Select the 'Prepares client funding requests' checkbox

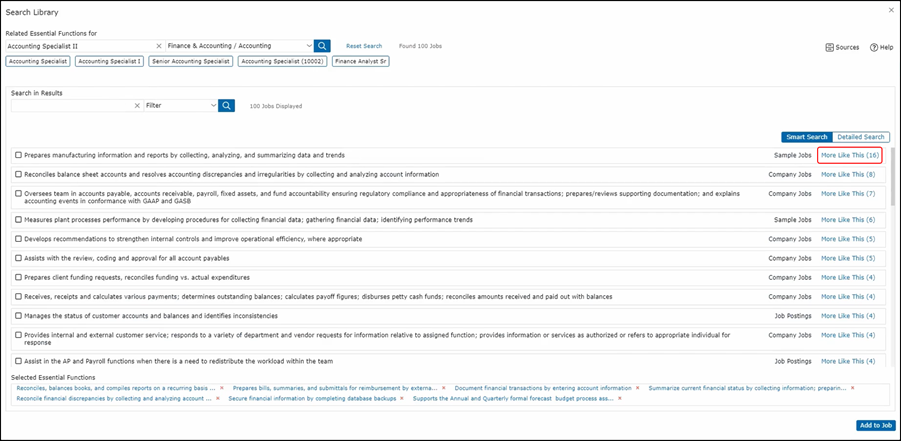pos(18,277)
